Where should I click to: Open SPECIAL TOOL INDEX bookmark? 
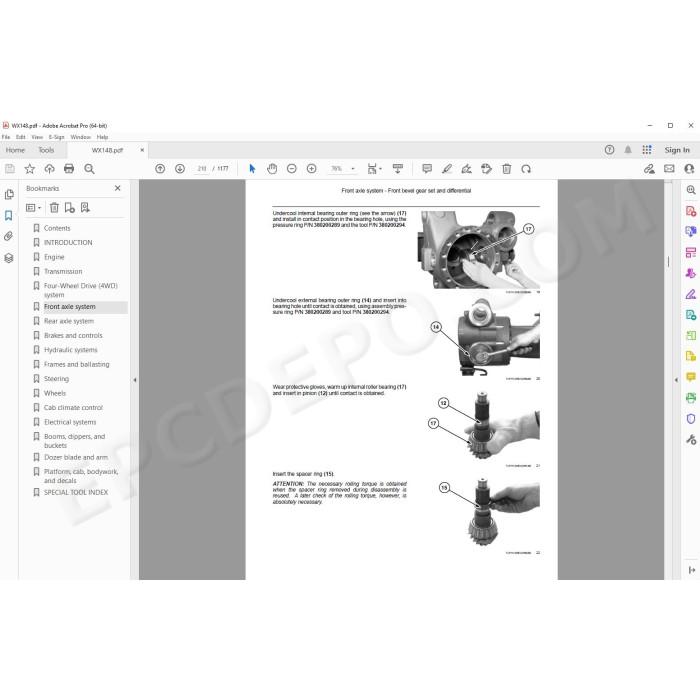(x=76, y=492)
